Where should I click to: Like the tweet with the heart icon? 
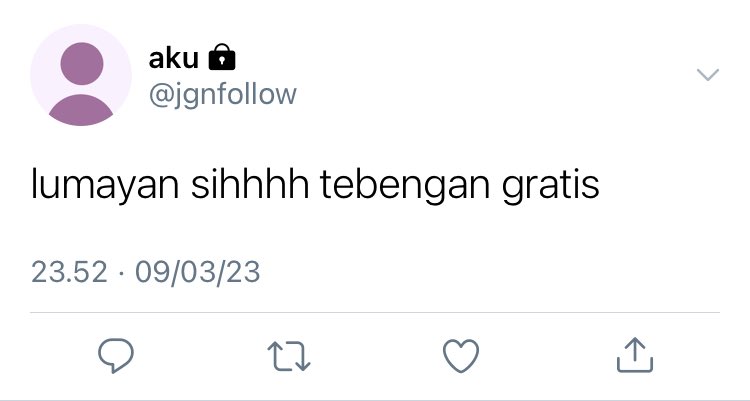point(461,356)
